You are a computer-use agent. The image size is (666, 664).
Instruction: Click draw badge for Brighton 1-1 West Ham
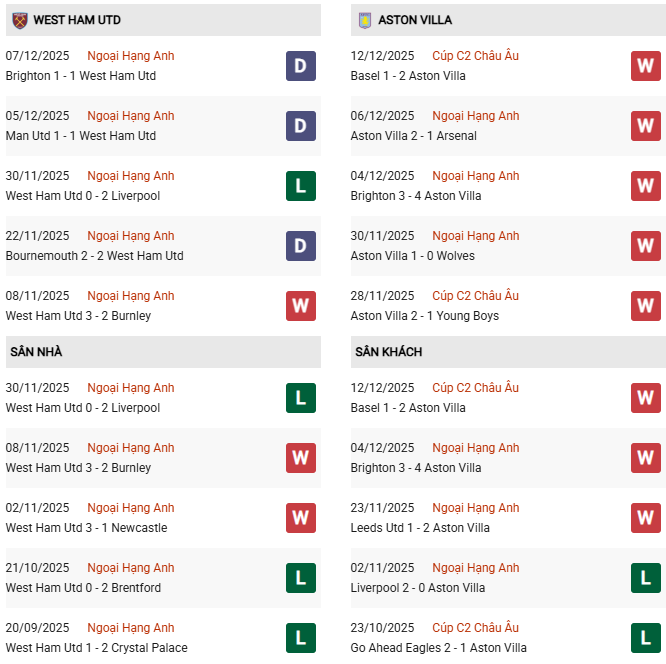(x=301, y=66)
